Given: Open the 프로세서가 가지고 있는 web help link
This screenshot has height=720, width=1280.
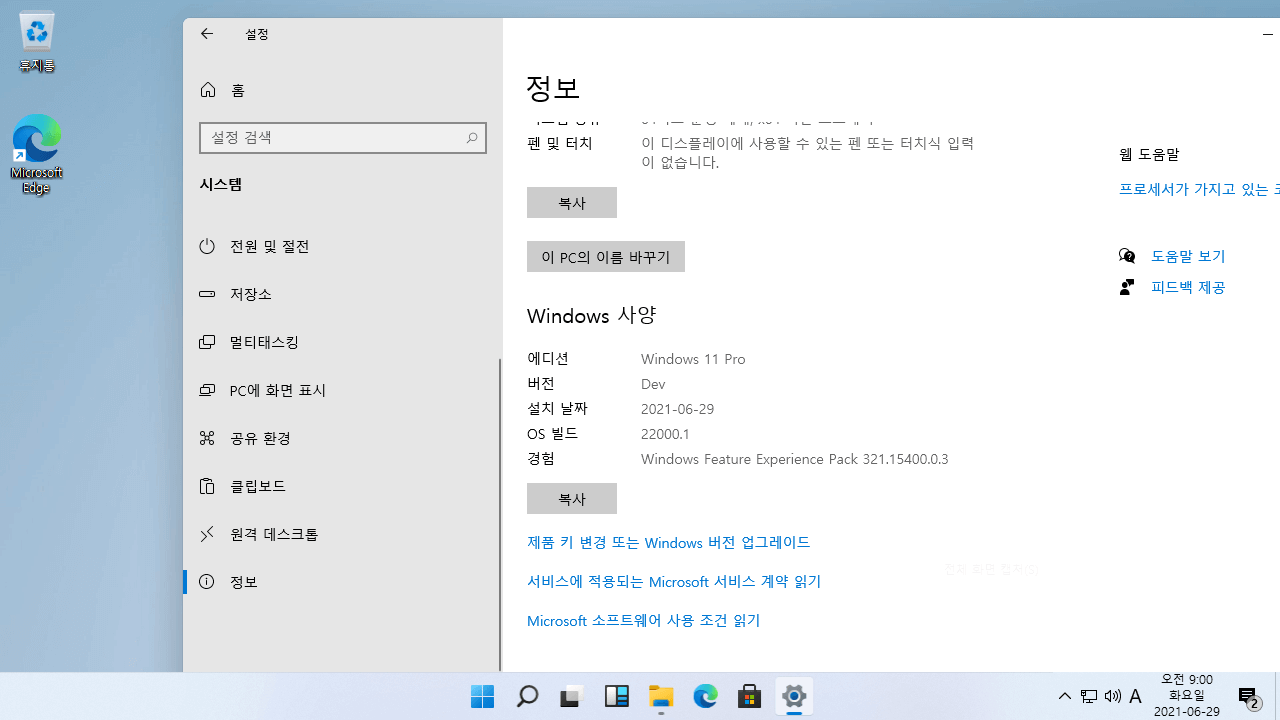Looking at the screenshot, I should [1199, 189].
